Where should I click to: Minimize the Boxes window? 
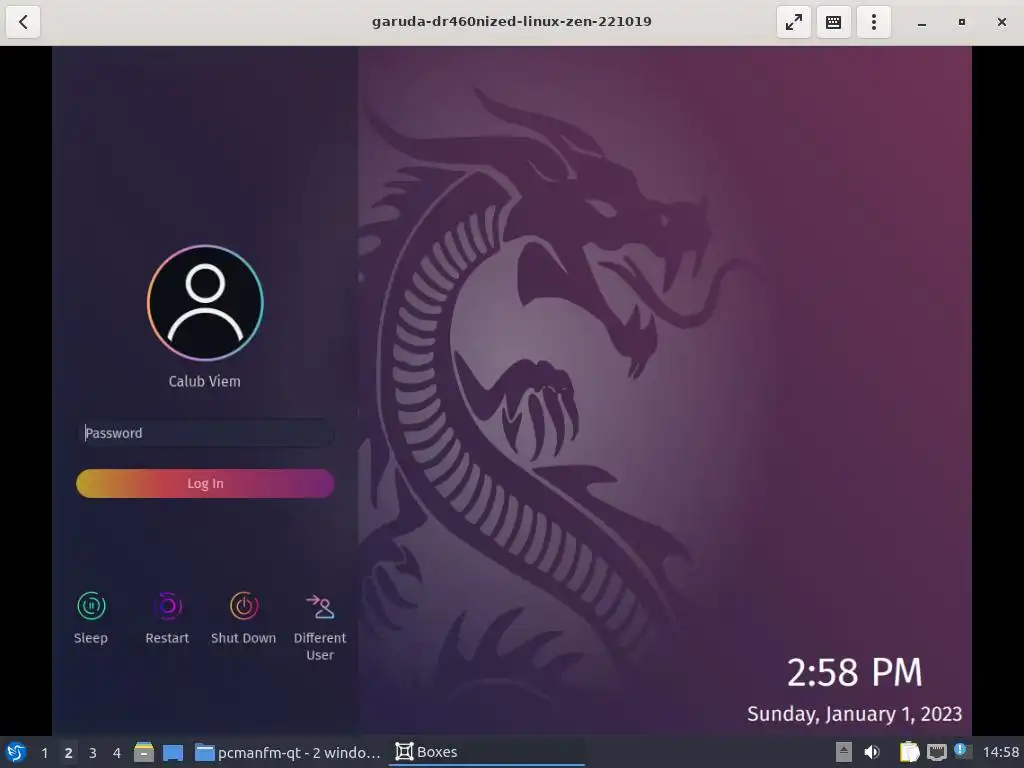point(921,22)
